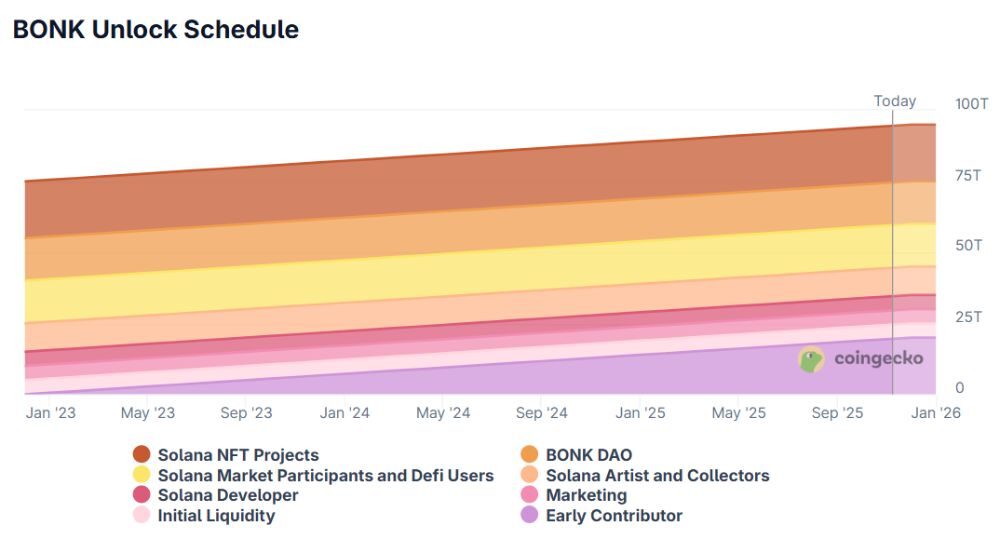
Task: Toggle the Marketing legend entry
Action: [586, 495]
